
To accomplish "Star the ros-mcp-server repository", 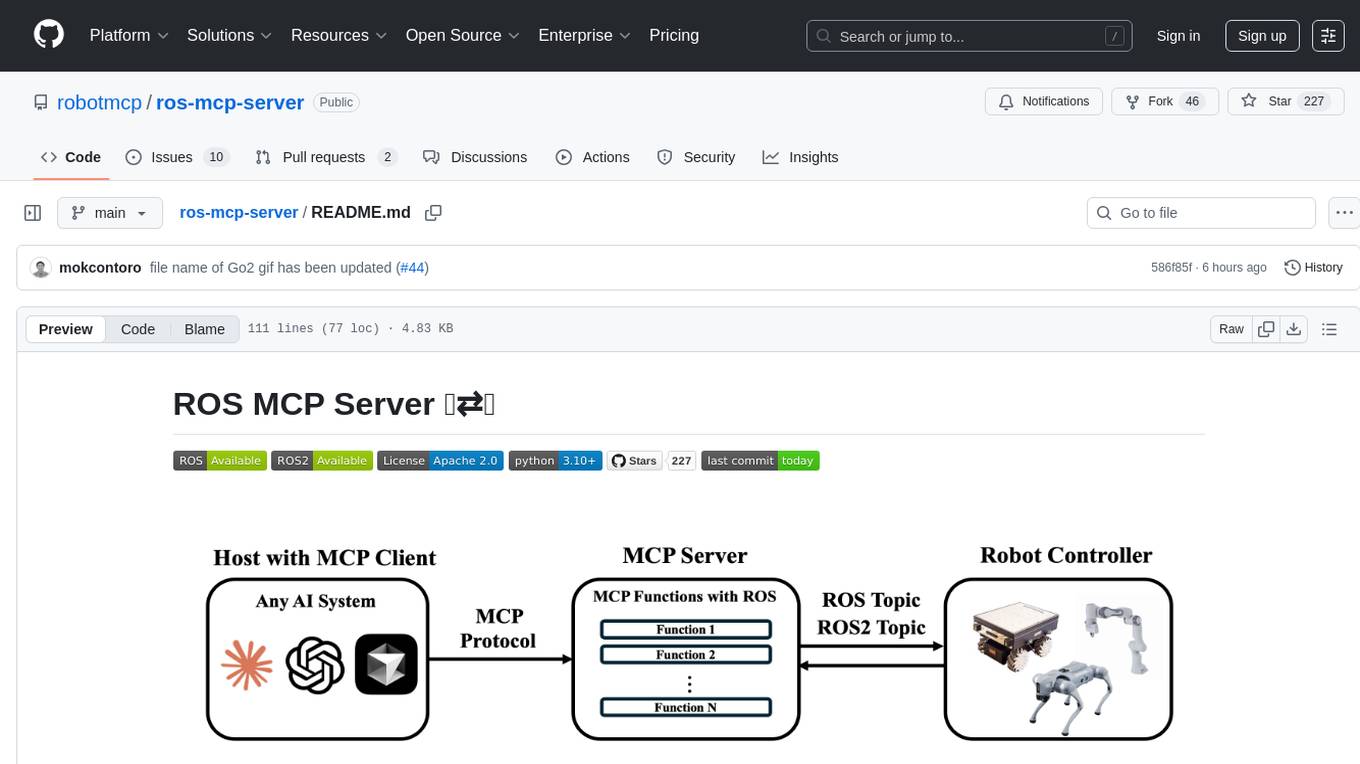I will click(x=1284, y=101).
